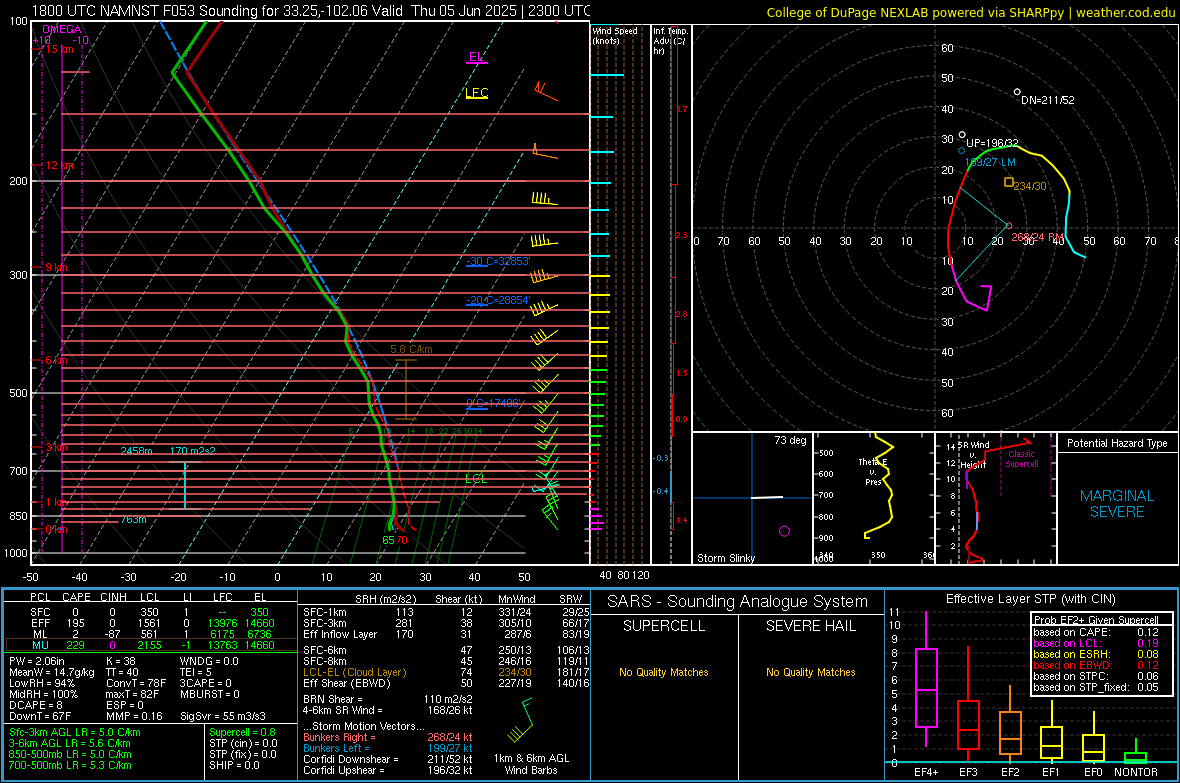This screenshot has width=1180, height=783.
Task: Click the 'Inf. Temp. Adv.' panel header
Action: coord(670,41)
